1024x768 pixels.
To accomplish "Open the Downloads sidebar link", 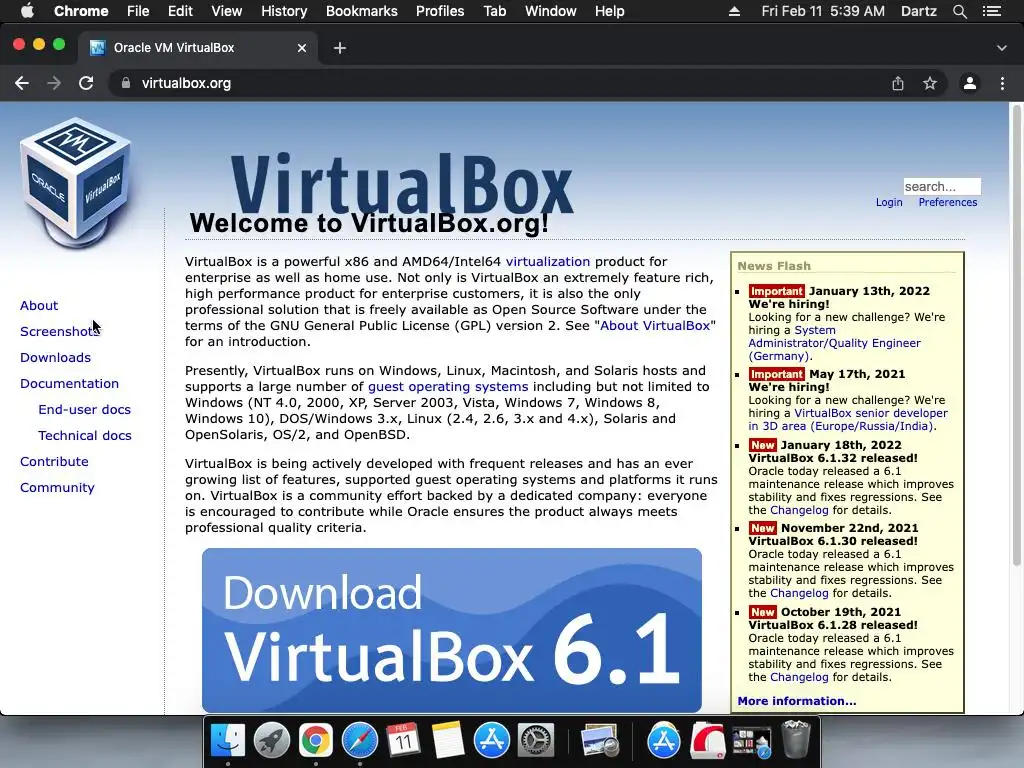I will coord(56,358).
